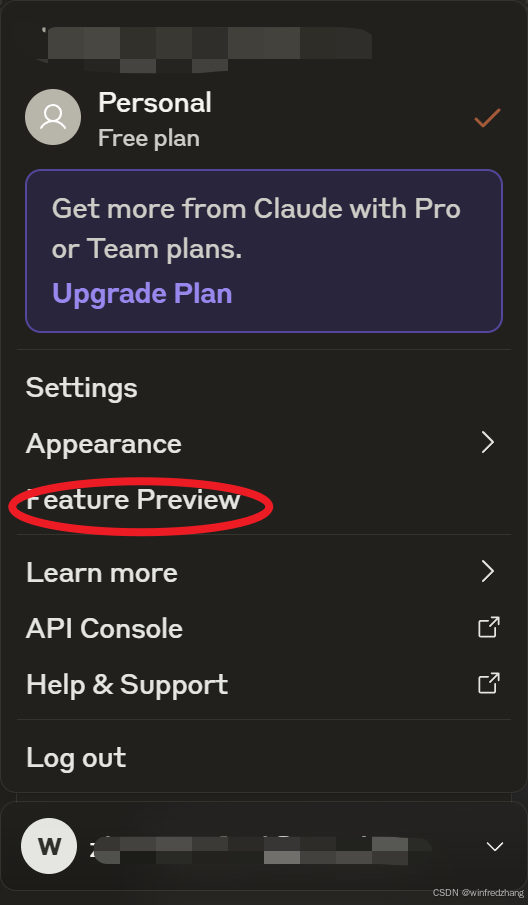Click the Pro or Team plans banner
528x905 pixels.
pos(264,250)
